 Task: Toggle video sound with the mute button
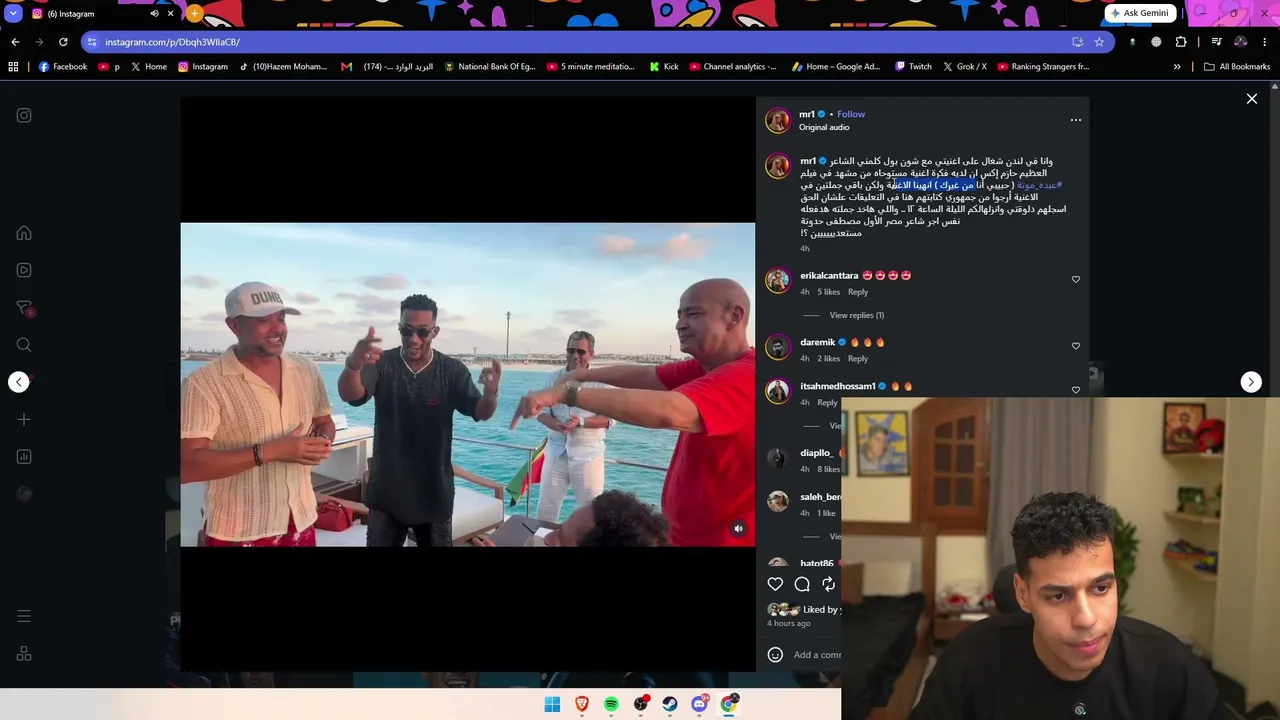[x=738, y=529]
